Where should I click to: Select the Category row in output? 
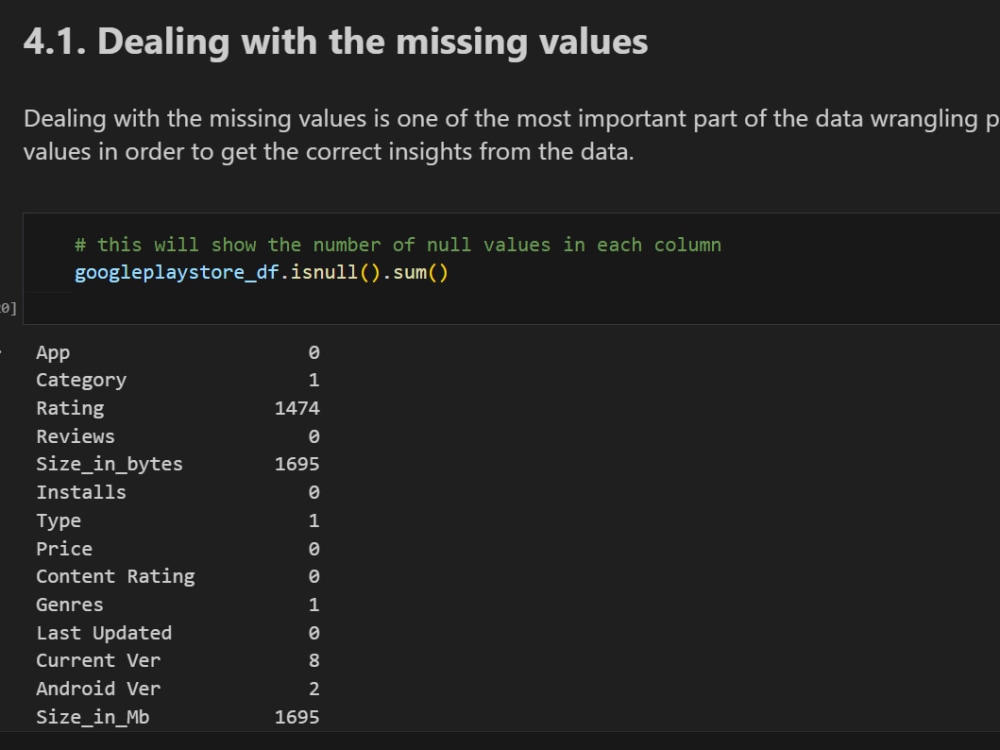(178, 380)
